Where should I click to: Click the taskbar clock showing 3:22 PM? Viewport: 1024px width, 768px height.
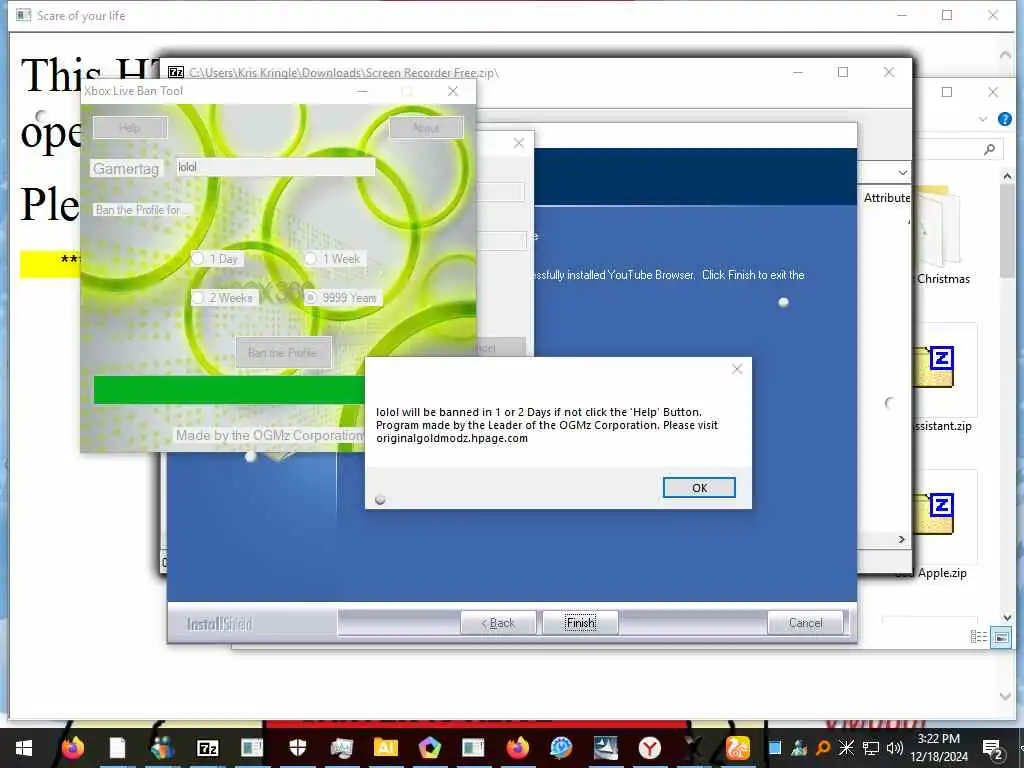[938, 748]
